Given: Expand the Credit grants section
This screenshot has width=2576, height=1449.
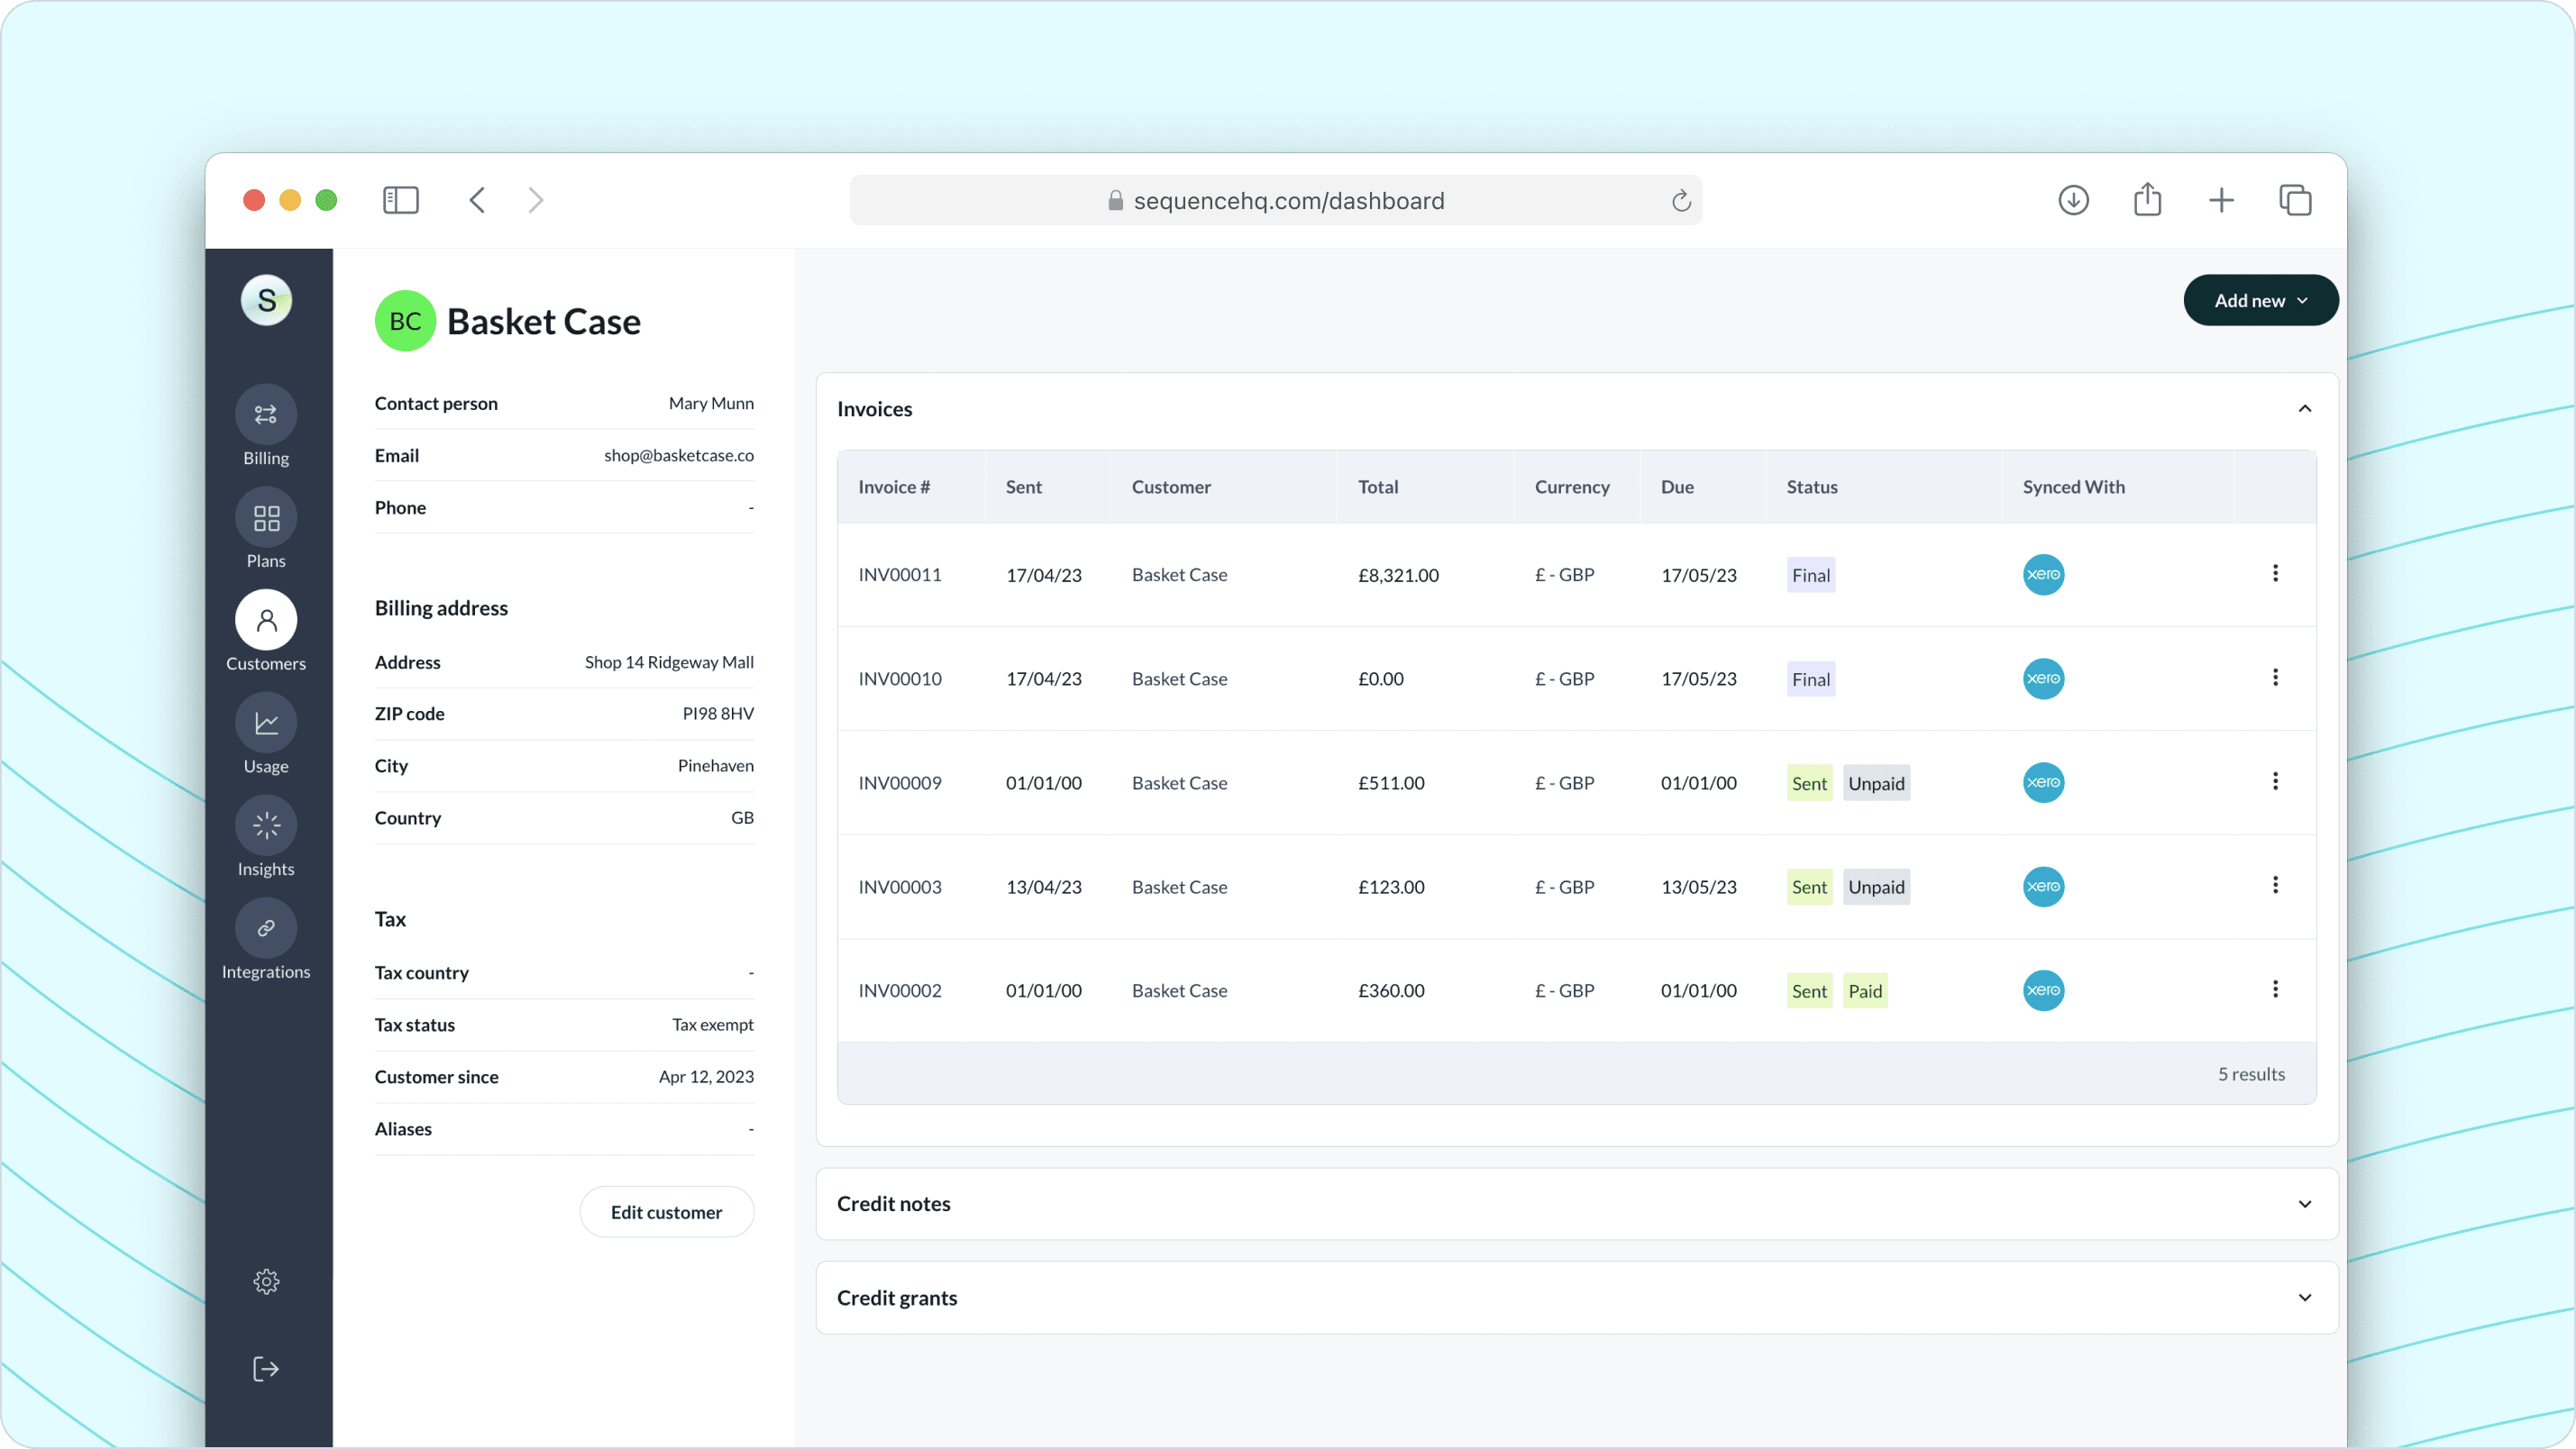Looking at the screenshot, I should coord(2304,1298).
